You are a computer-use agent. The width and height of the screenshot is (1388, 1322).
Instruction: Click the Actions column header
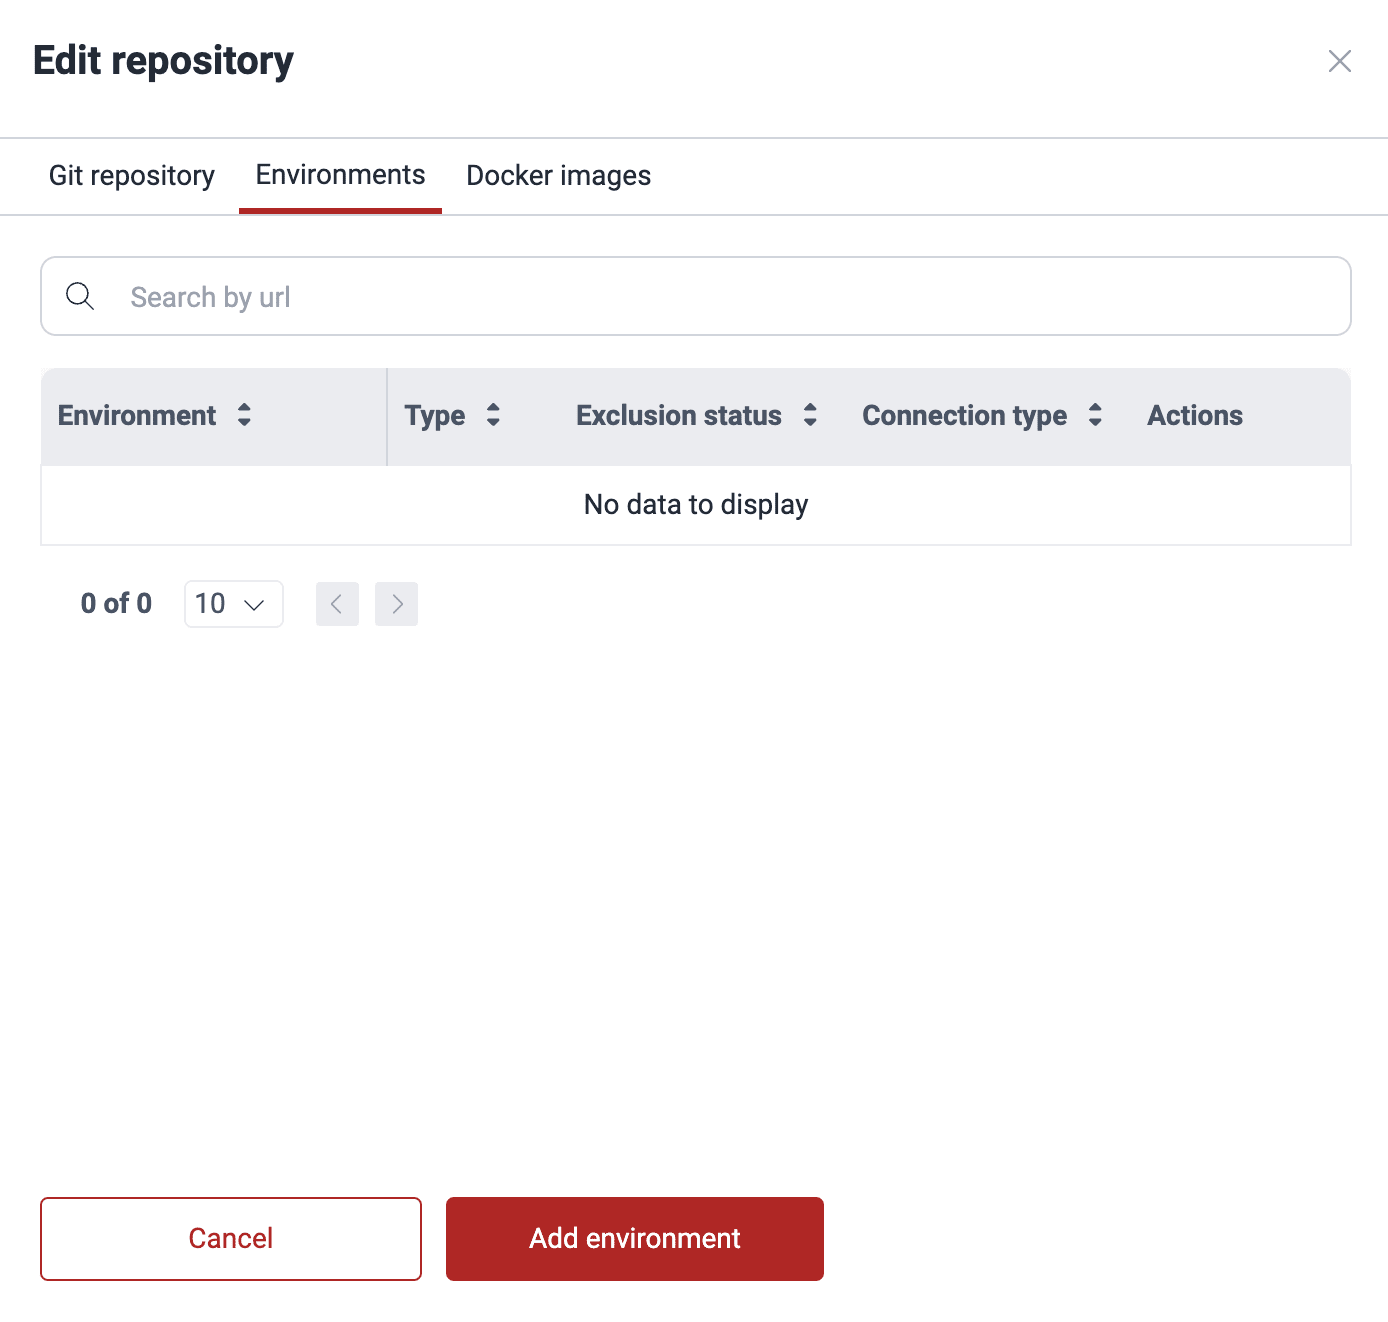pos(1195,416)
